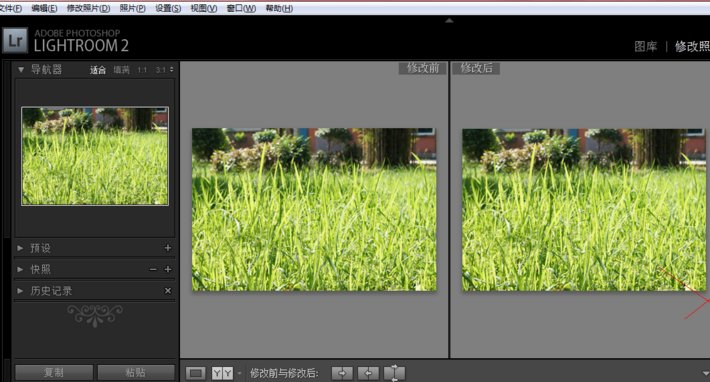Click the 修改前与修改后 toolbar label

click(x=284, y=373)
